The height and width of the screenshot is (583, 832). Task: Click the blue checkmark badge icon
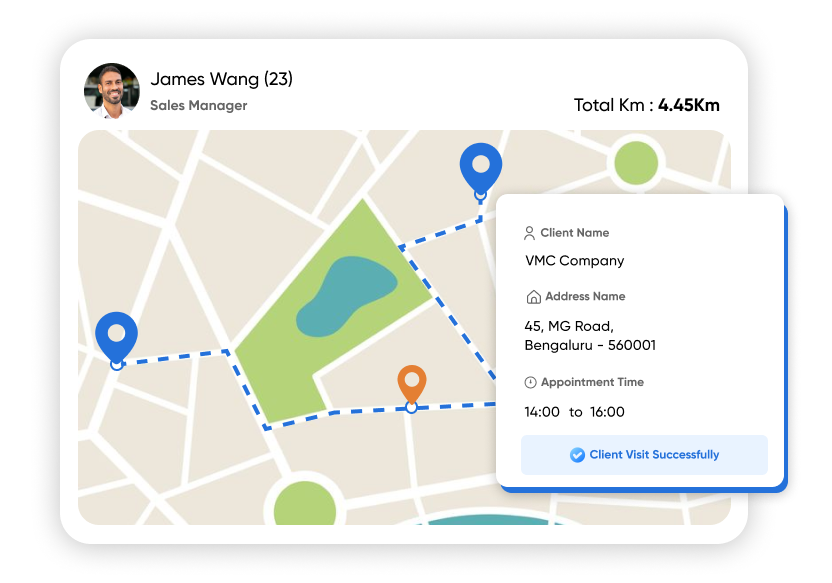[x=577, y=455]
